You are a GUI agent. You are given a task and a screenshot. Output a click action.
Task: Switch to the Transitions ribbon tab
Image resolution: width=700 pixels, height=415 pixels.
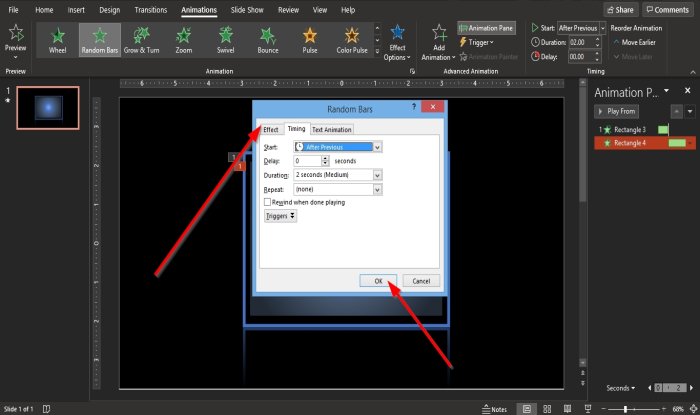coord(151,10)
